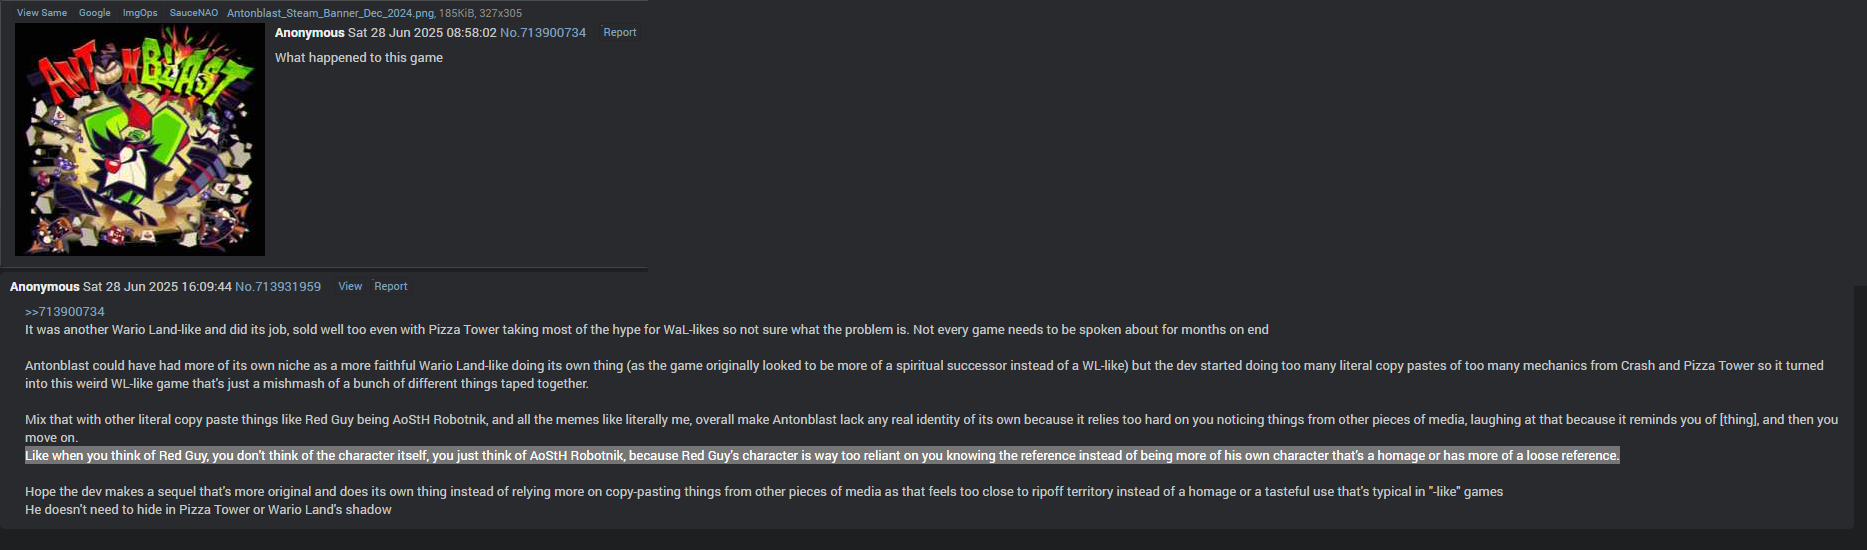Expand the Antonblast banner thumbnail

pos(140,139)
